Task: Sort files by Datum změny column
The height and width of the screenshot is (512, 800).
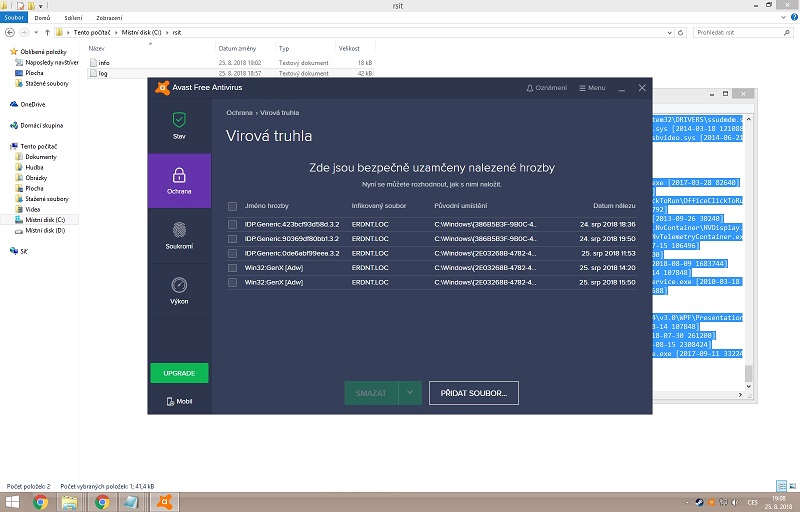Action: coord(237,48)
